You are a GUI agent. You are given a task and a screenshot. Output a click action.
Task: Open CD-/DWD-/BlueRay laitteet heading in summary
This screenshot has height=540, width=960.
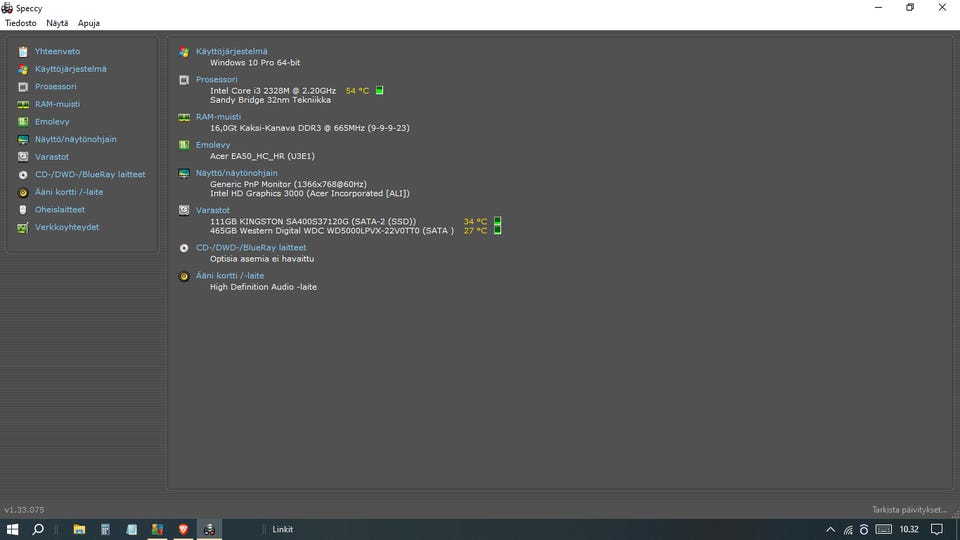tap(251, 247)
